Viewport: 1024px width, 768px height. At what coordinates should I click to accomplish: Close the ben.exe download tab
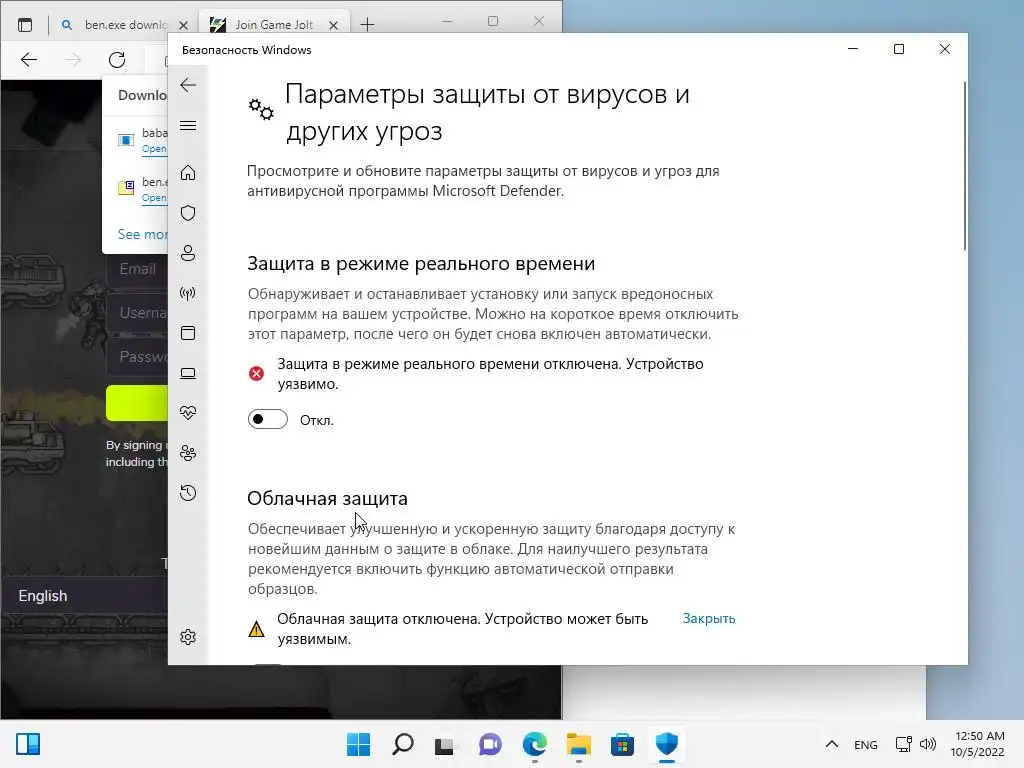click(184, 25)
